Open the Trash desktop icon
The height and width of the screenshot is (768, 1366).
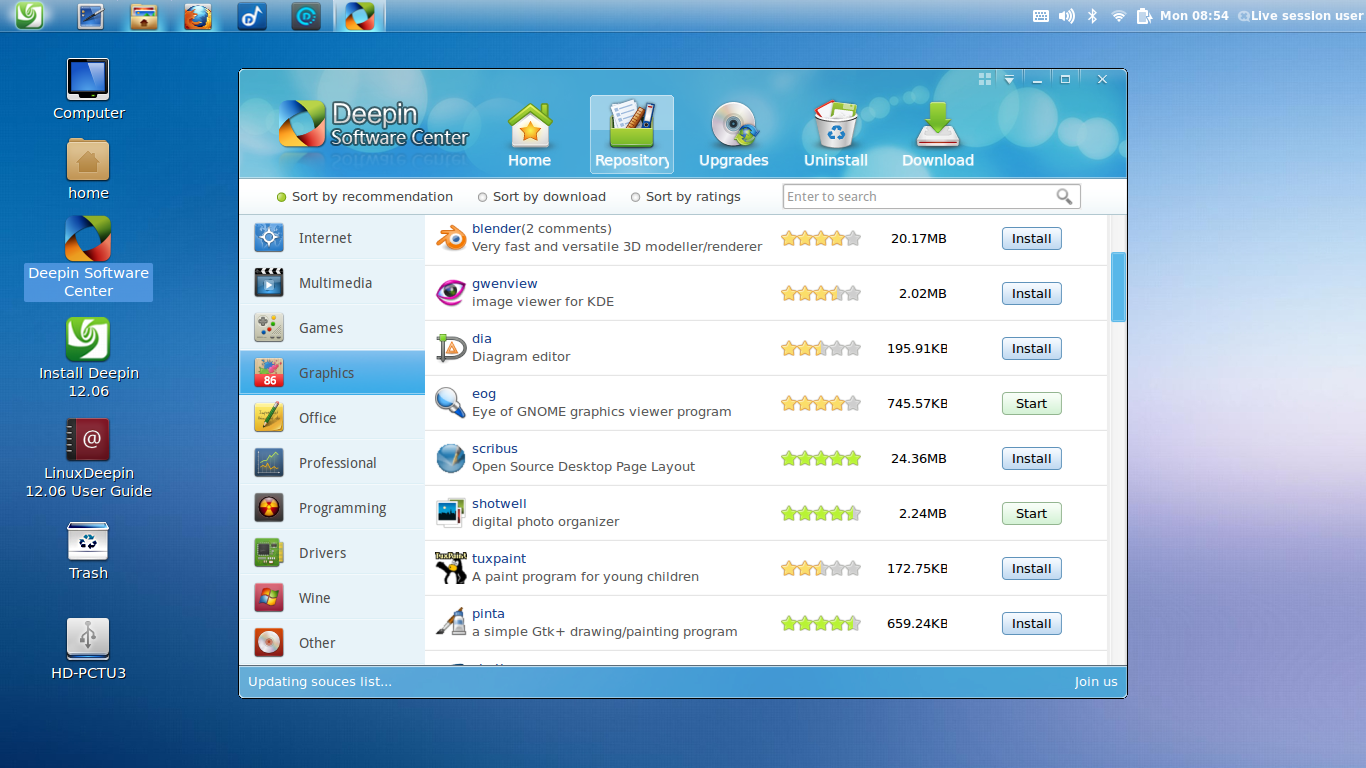click(x=88, y=550)
